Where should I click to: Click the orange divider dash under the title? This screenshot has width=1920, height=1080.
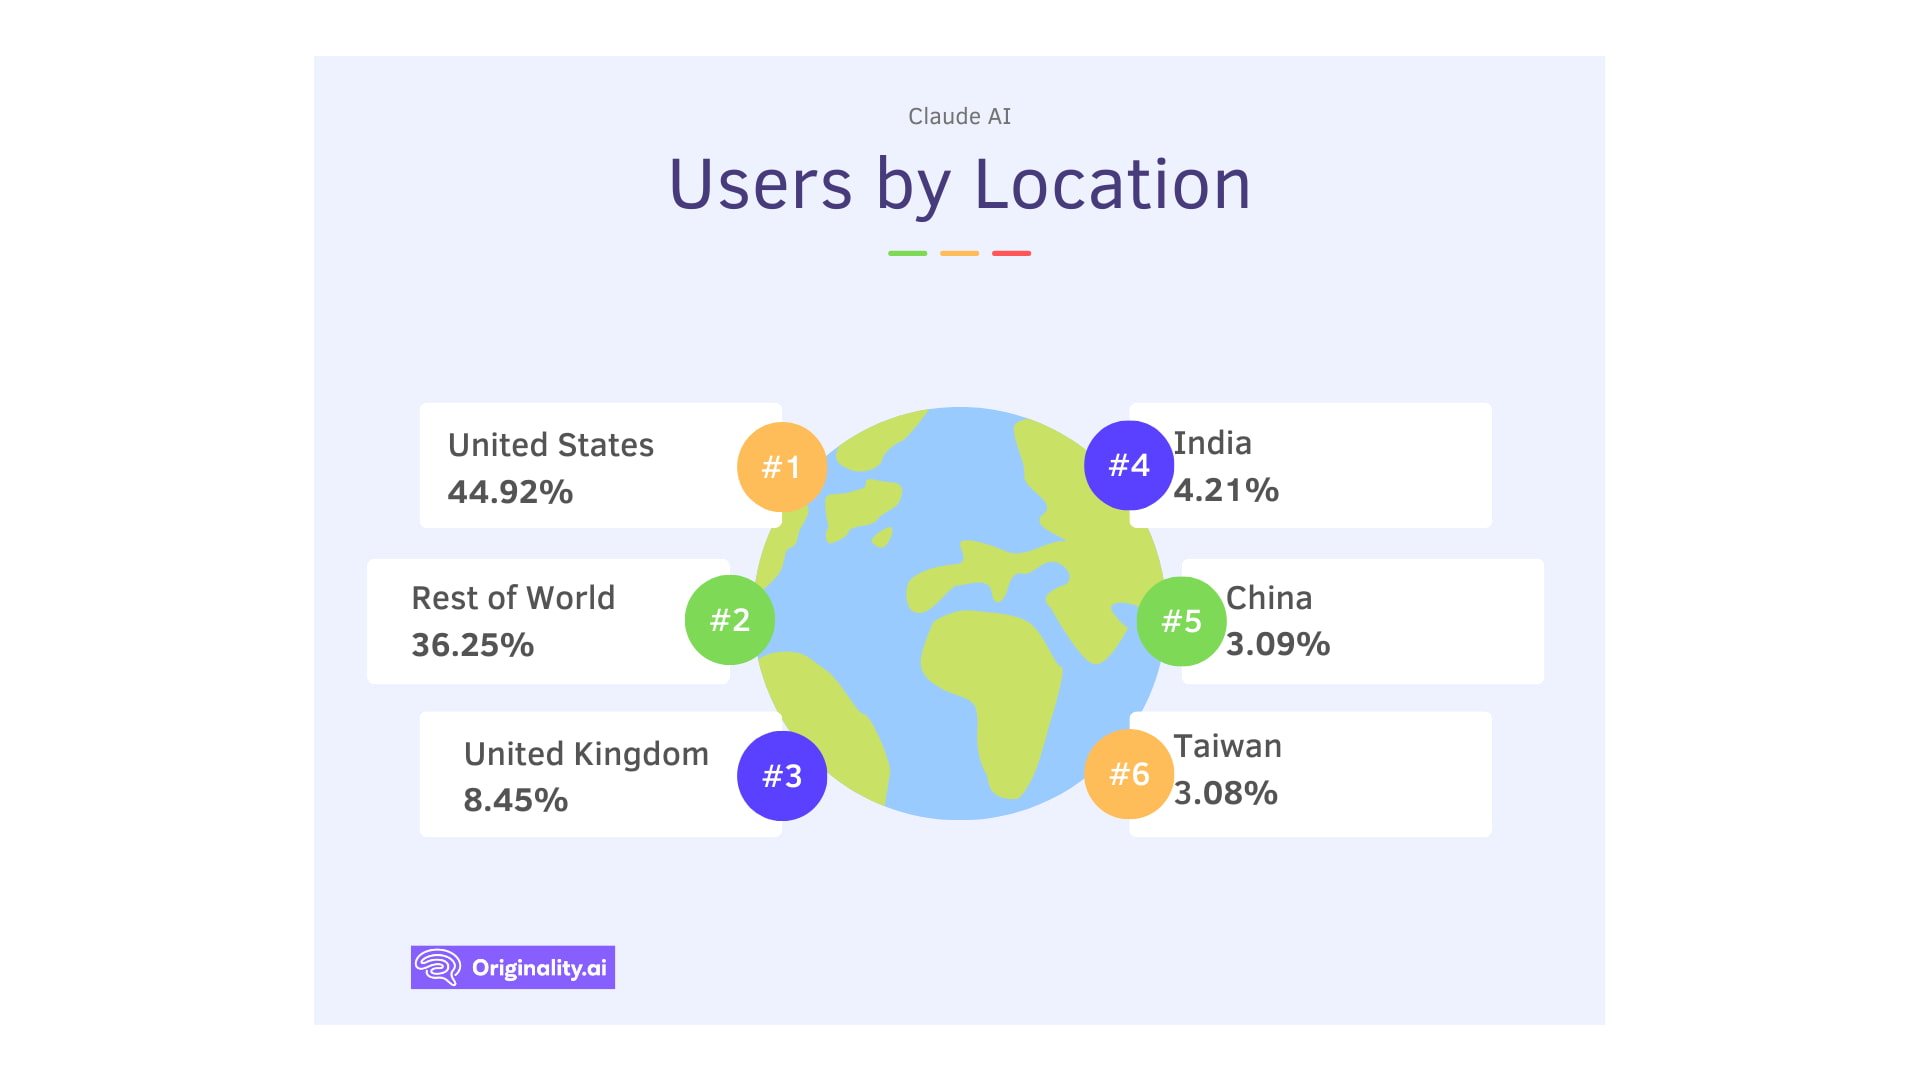958,253
